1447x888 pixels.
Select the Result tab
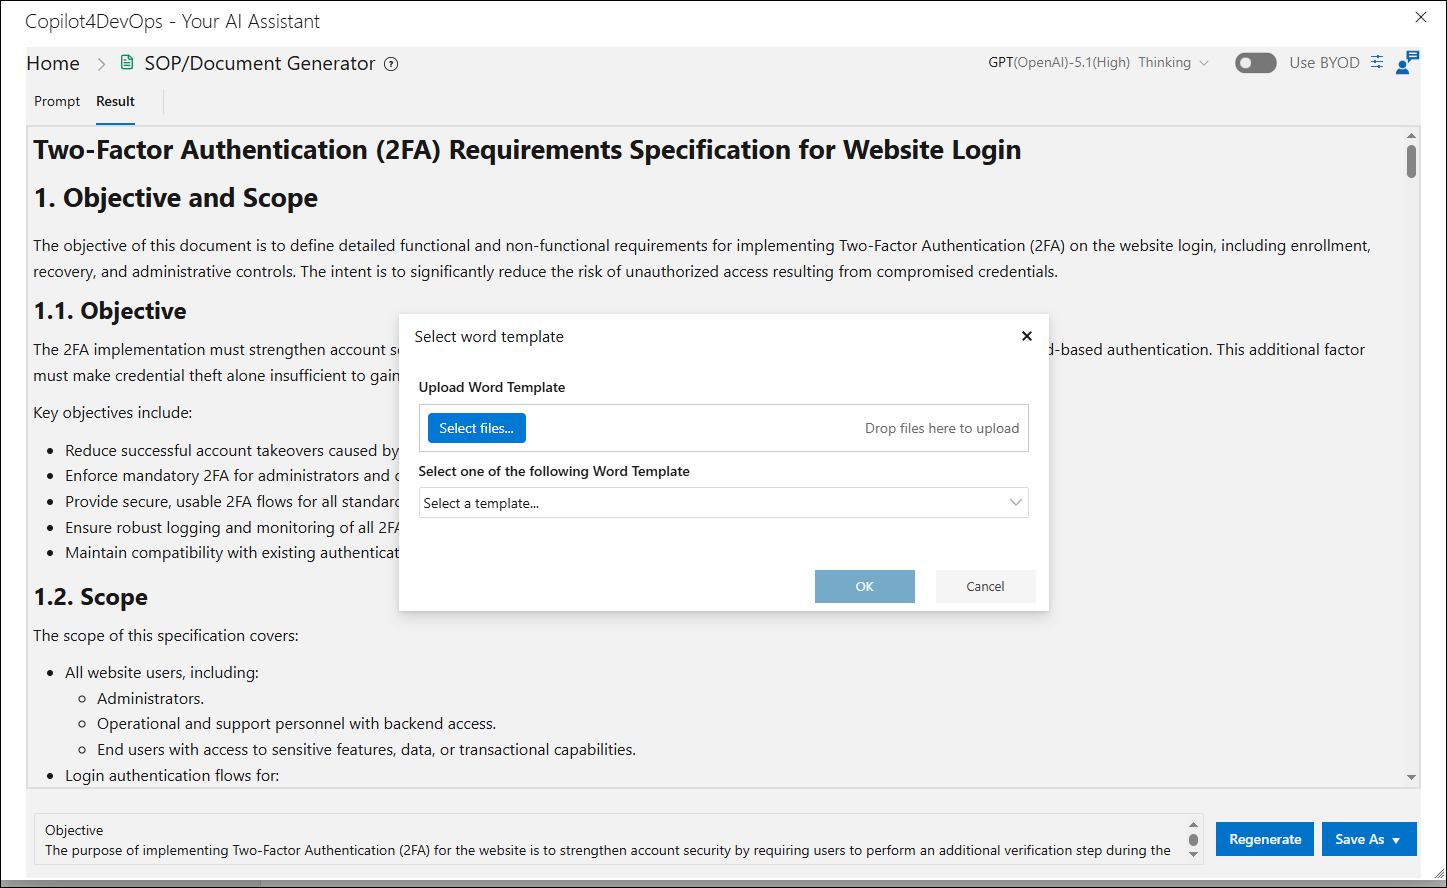(x=115, y=101)
